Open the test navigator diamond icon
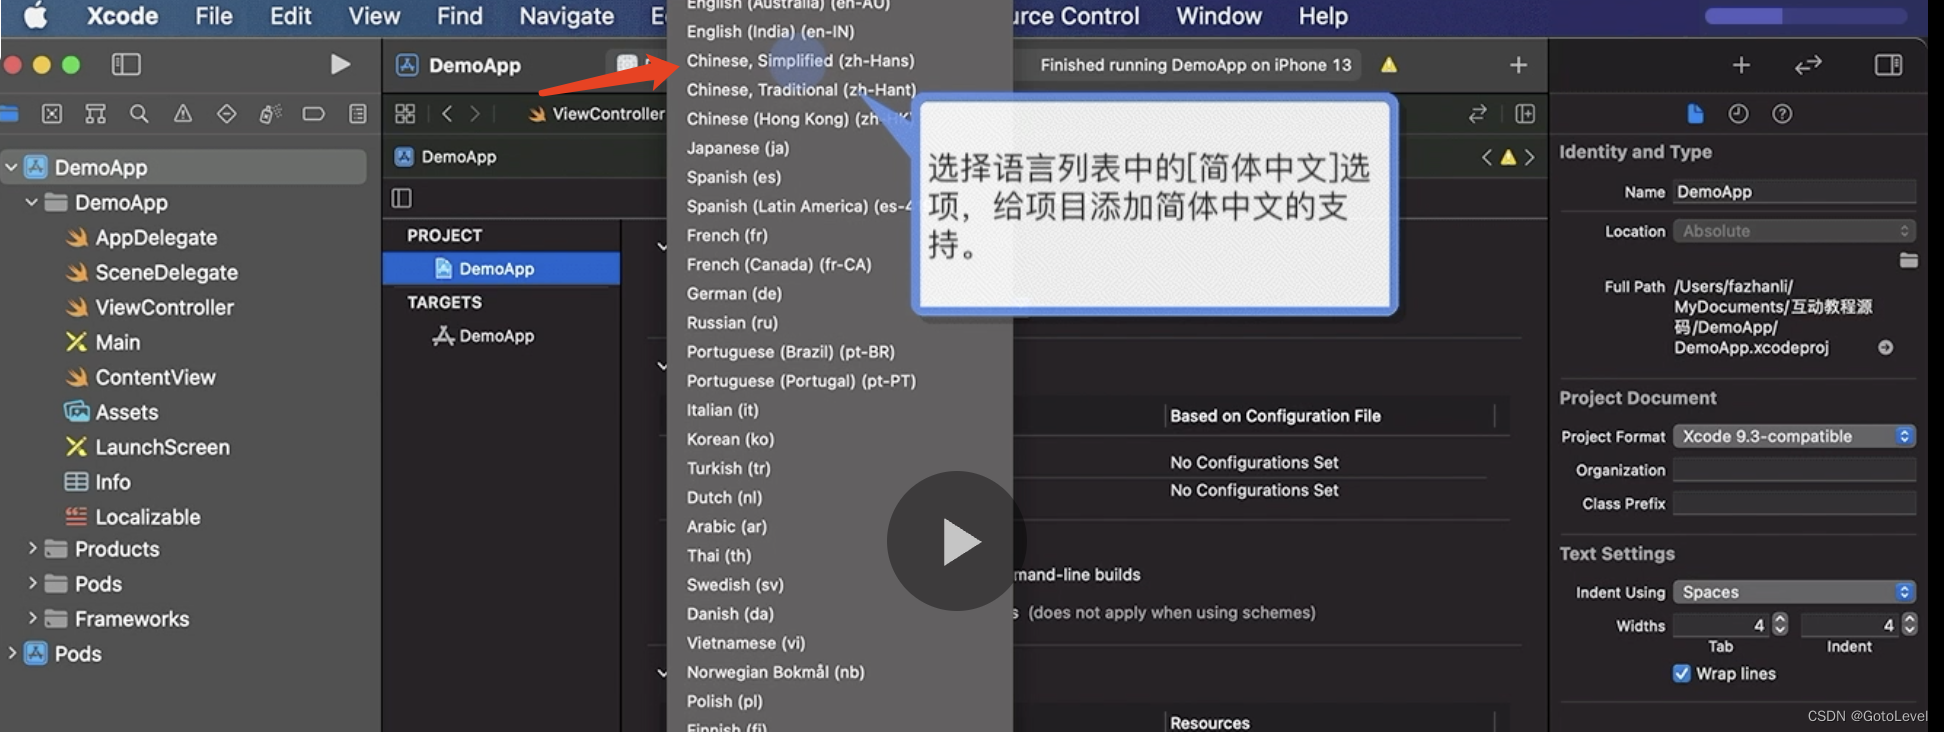 [x=227, y=114]
